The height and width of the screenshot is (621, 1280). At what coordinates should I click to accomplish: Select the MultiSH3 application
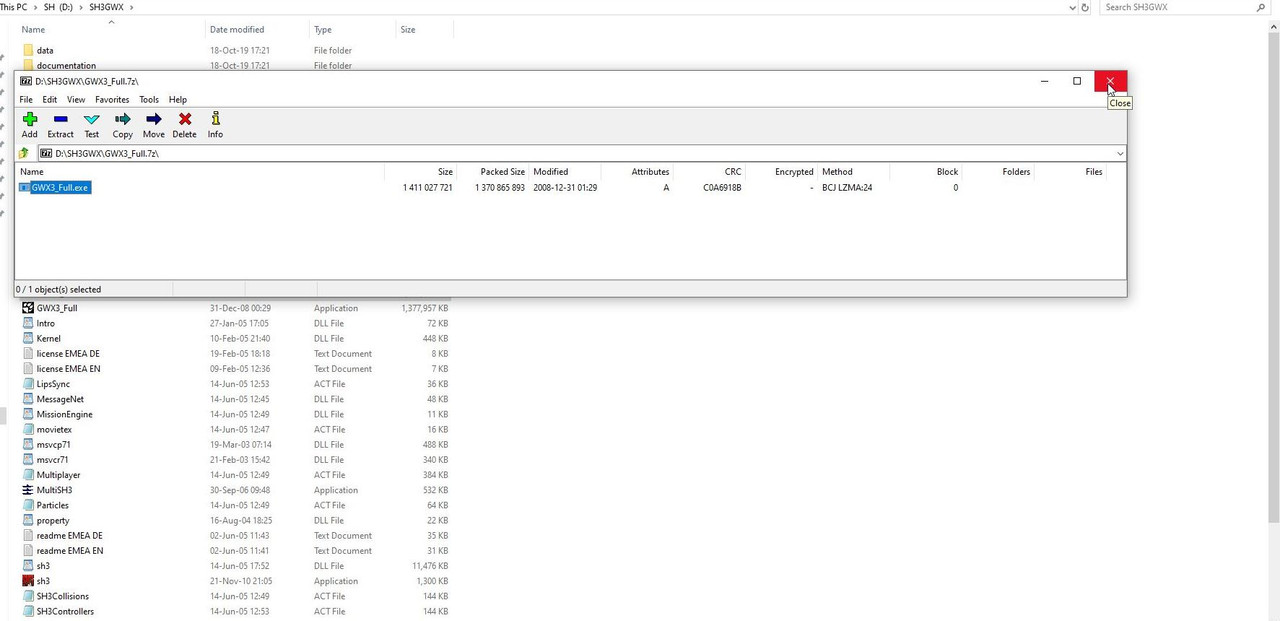click(54, 490)
